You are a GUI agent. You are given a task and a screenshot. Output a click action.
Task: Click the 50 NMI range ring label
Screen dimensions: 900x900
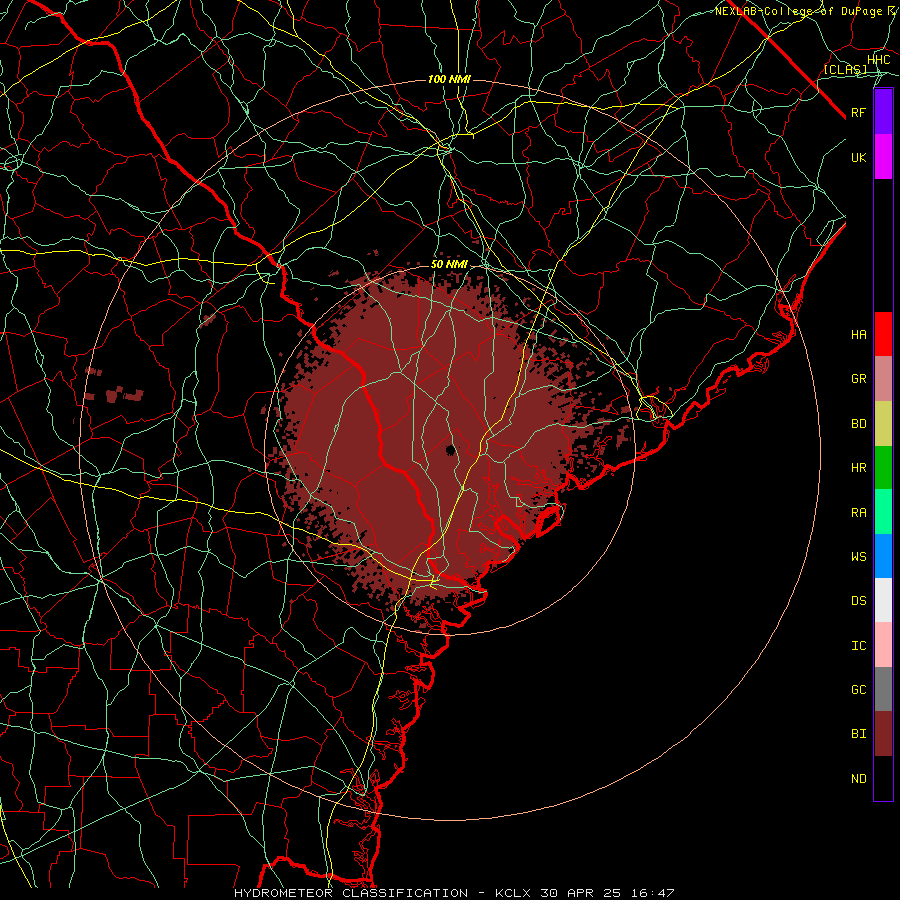449,265
